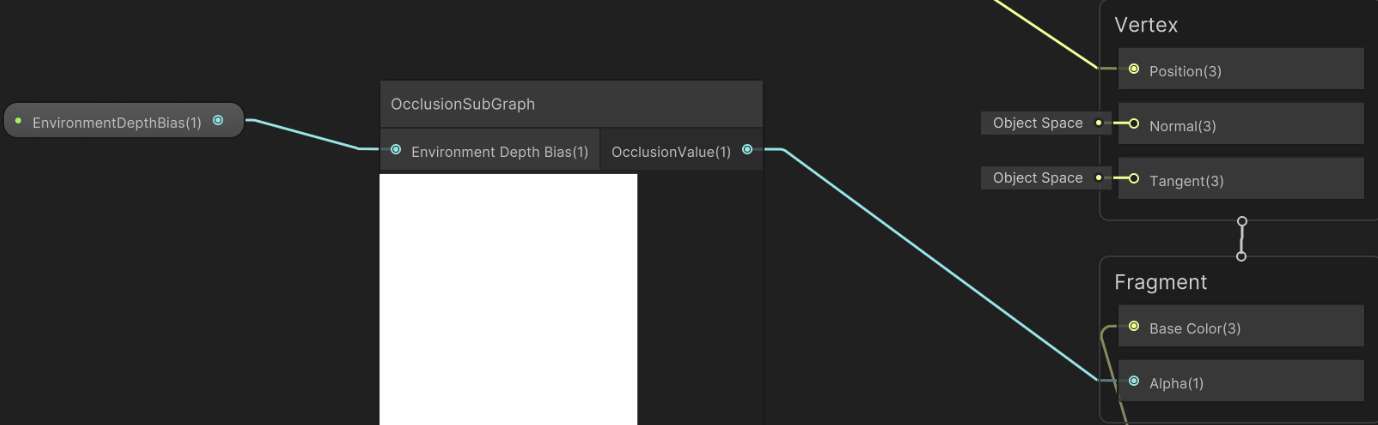The height and width of the screenshot is (425, 1378).
Task: Click the OcclusionValue output port circle
Action: click(x=747, y=150)
